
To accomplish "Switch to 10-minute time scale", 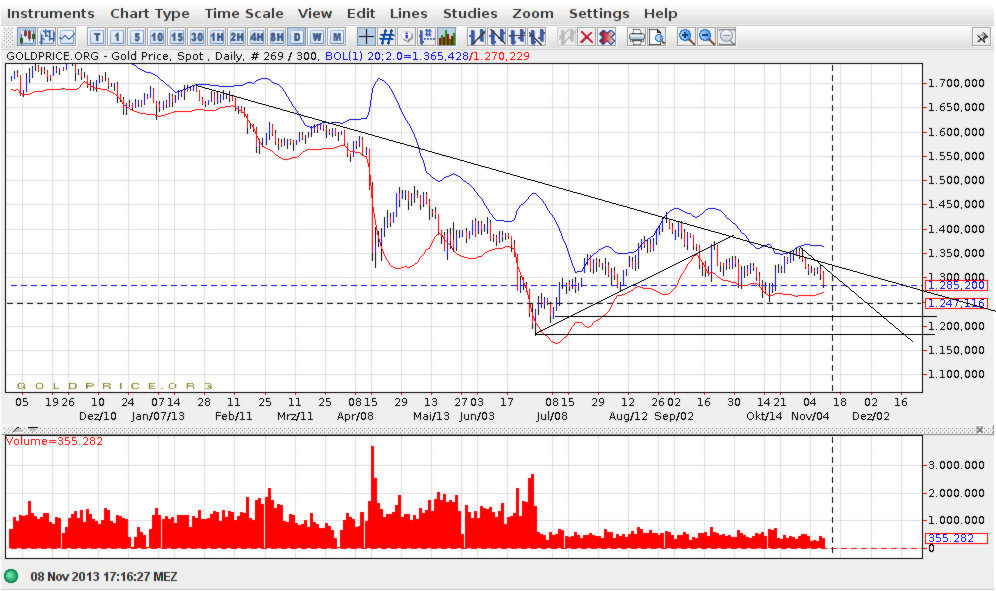I will 157,37.
